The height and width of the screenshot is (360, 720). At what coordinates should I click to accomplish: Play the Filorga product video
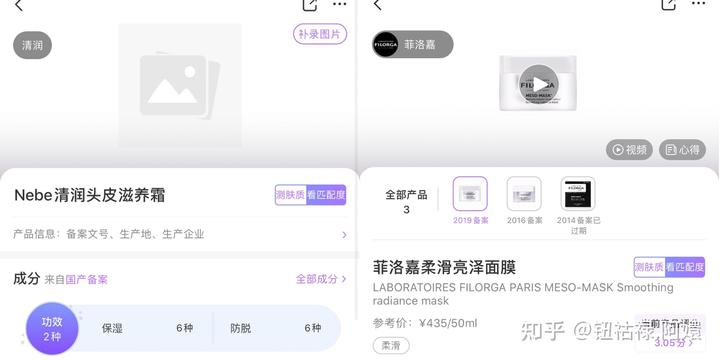pyautogui.click(x=538, y=84)
